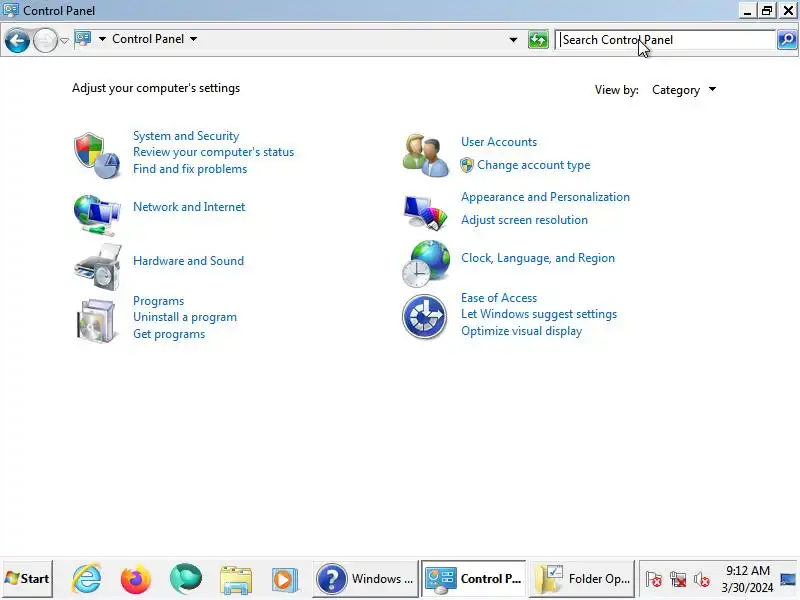
Task: Click the Ease of Access icon
Action: point(424,317)
